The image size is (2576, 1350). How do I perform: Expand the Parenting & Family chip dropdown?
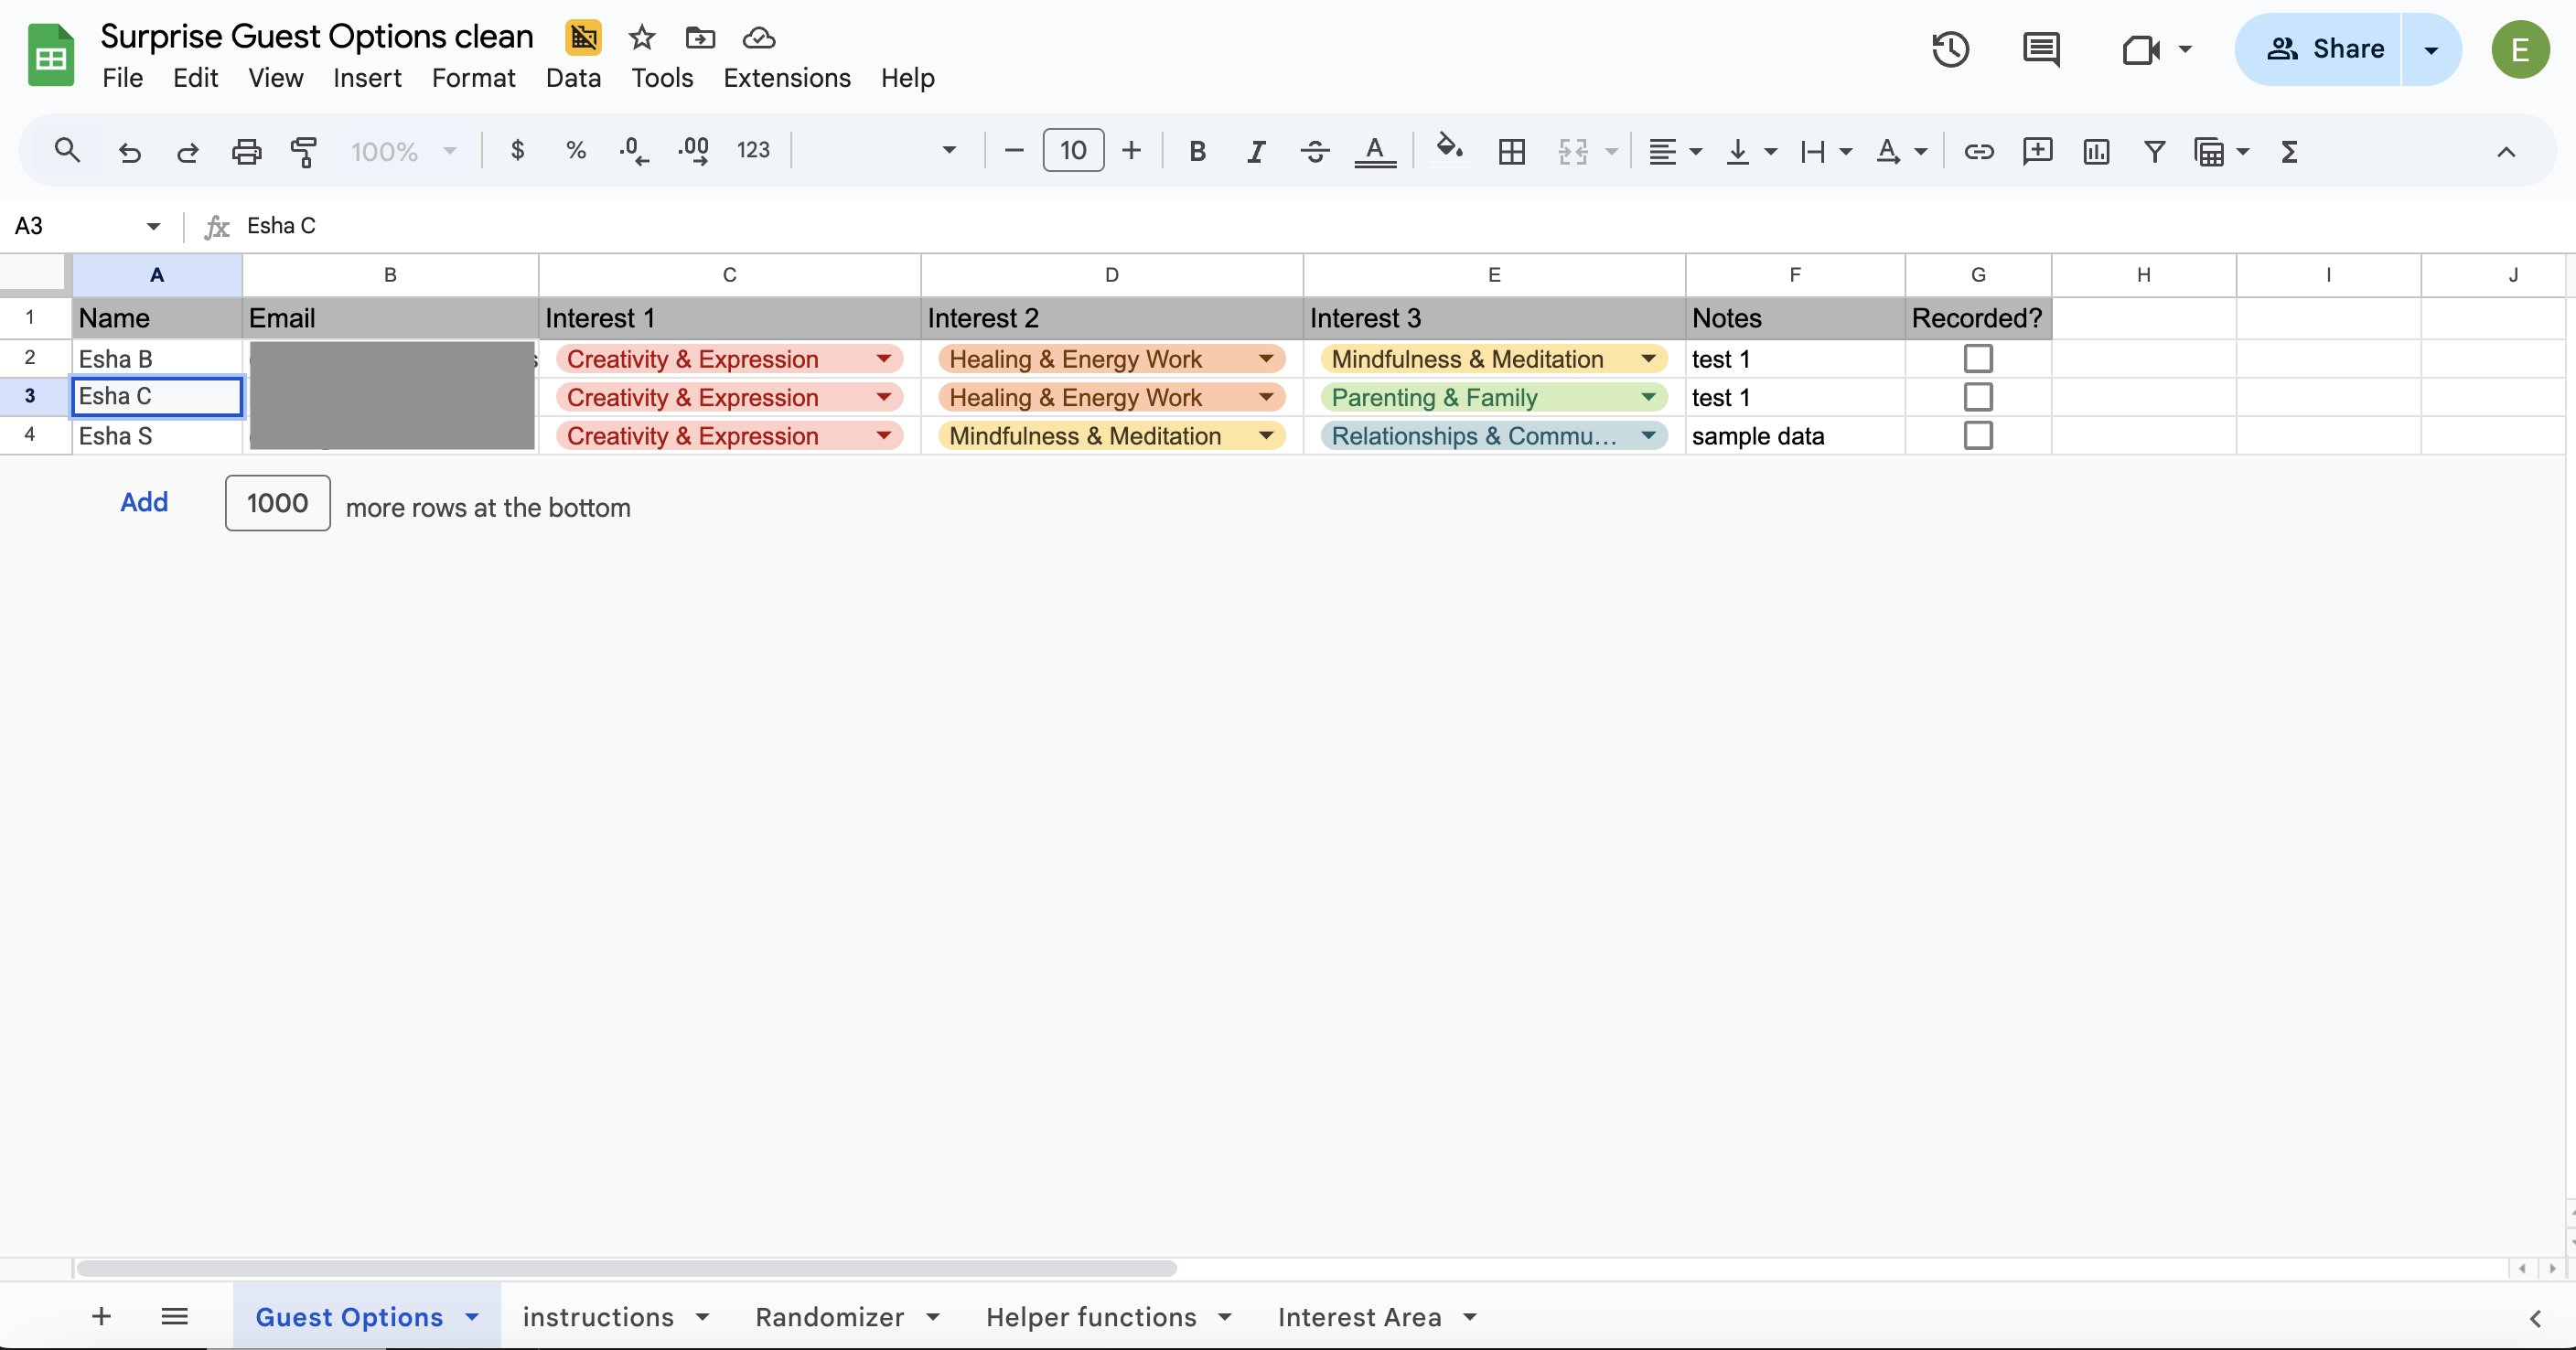tap(1649, 397)
